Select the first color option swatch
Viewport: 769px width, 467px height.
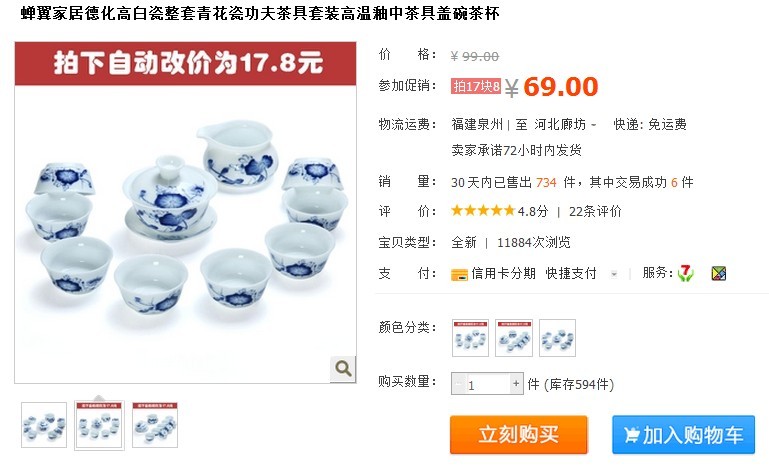coord(470,338)
